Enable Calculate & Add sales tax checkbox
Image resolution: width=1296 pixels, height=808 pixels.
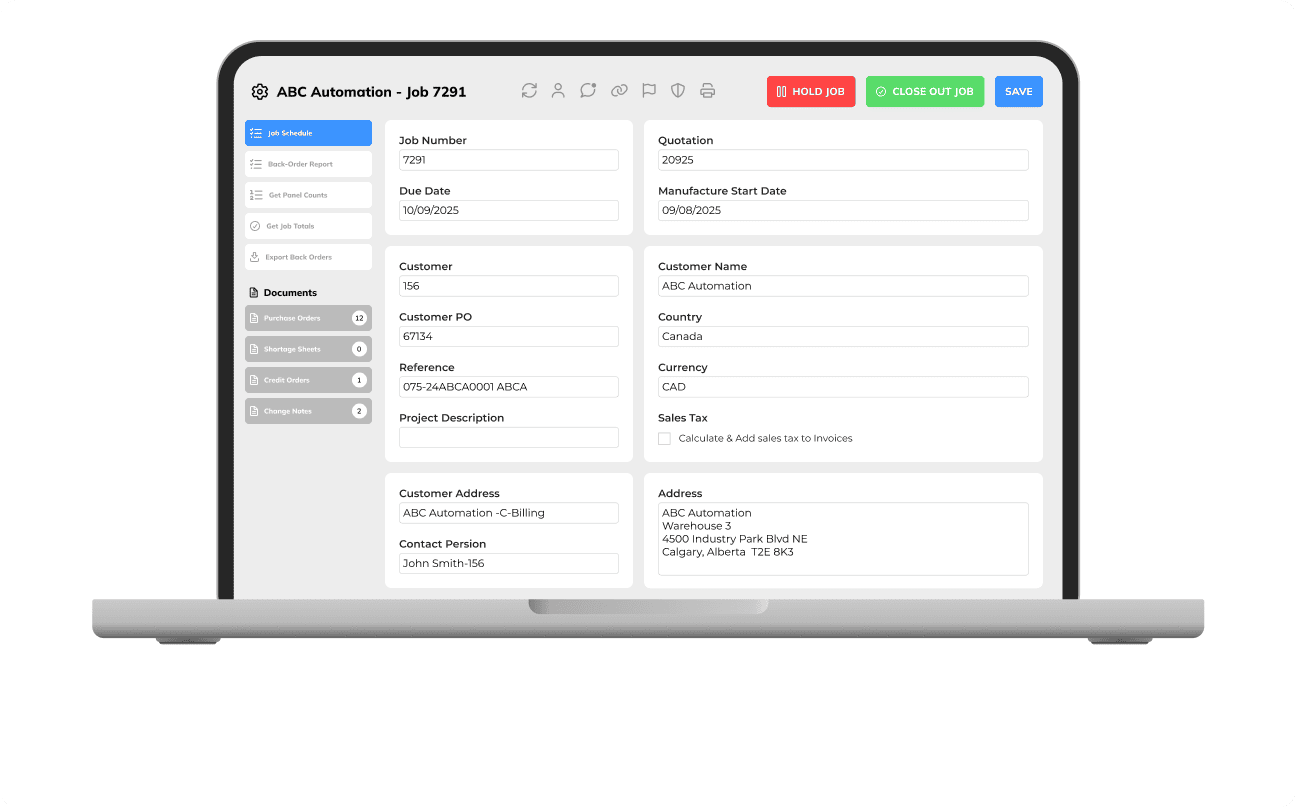[664, 438]
